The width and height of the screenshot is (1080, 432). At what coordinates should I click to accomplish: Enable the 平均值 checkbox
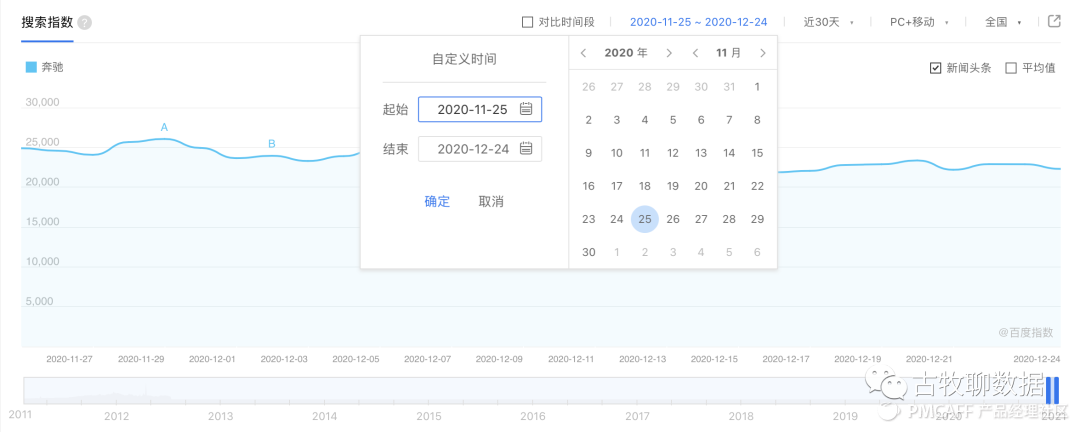point(1011,68)
